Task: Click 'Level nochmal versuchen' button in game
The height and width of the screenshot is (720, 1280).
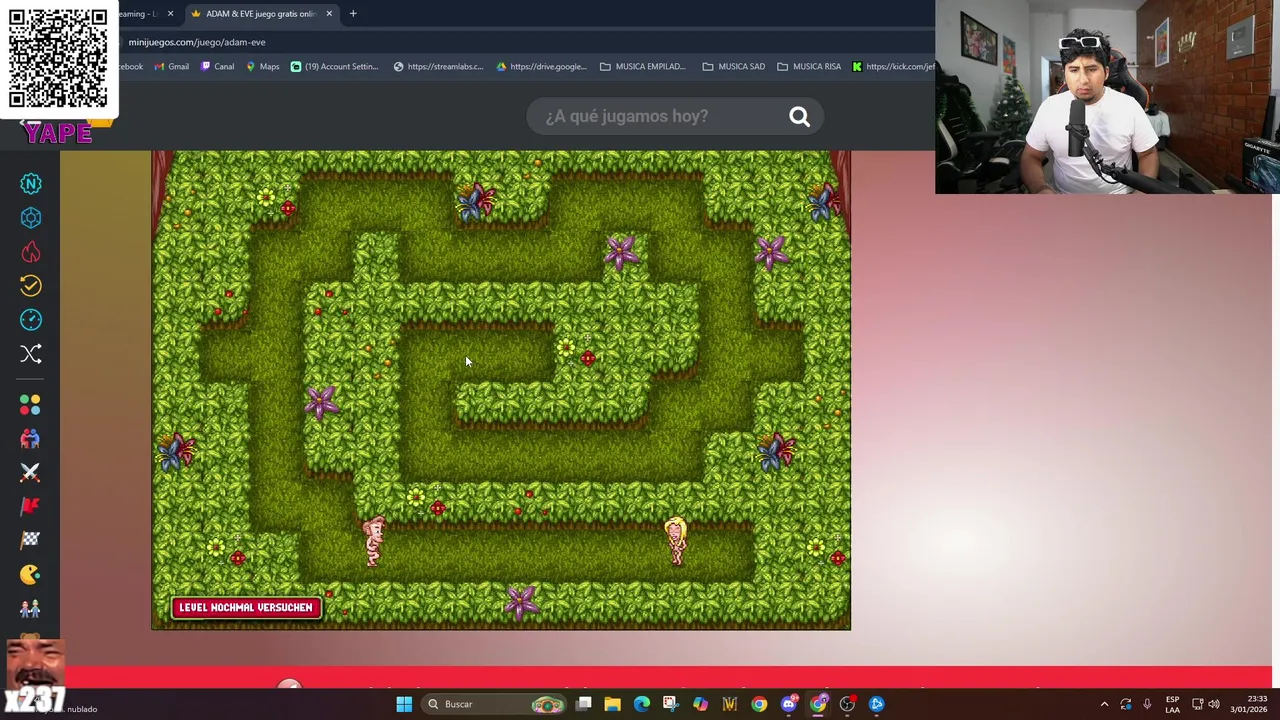Action: (246, 607)
